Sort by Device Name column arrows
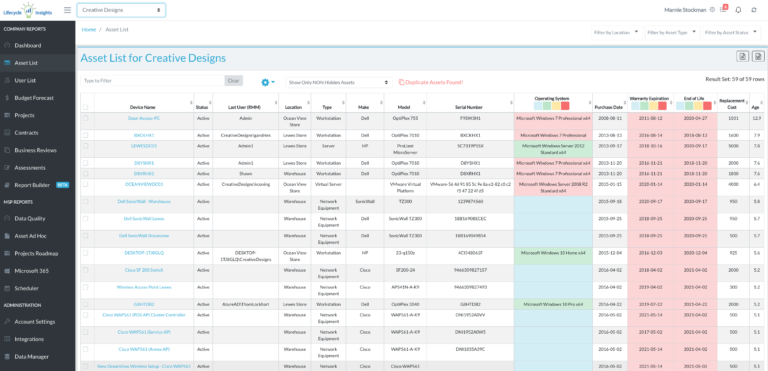 (191, 102)
